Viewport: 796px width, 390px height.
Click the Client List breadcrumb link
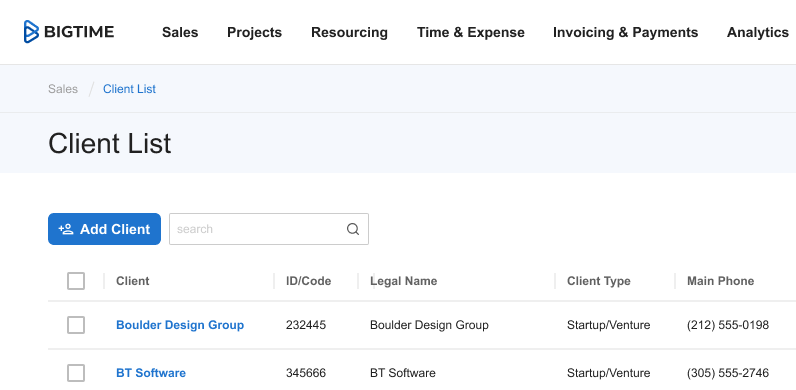point(129,89)
